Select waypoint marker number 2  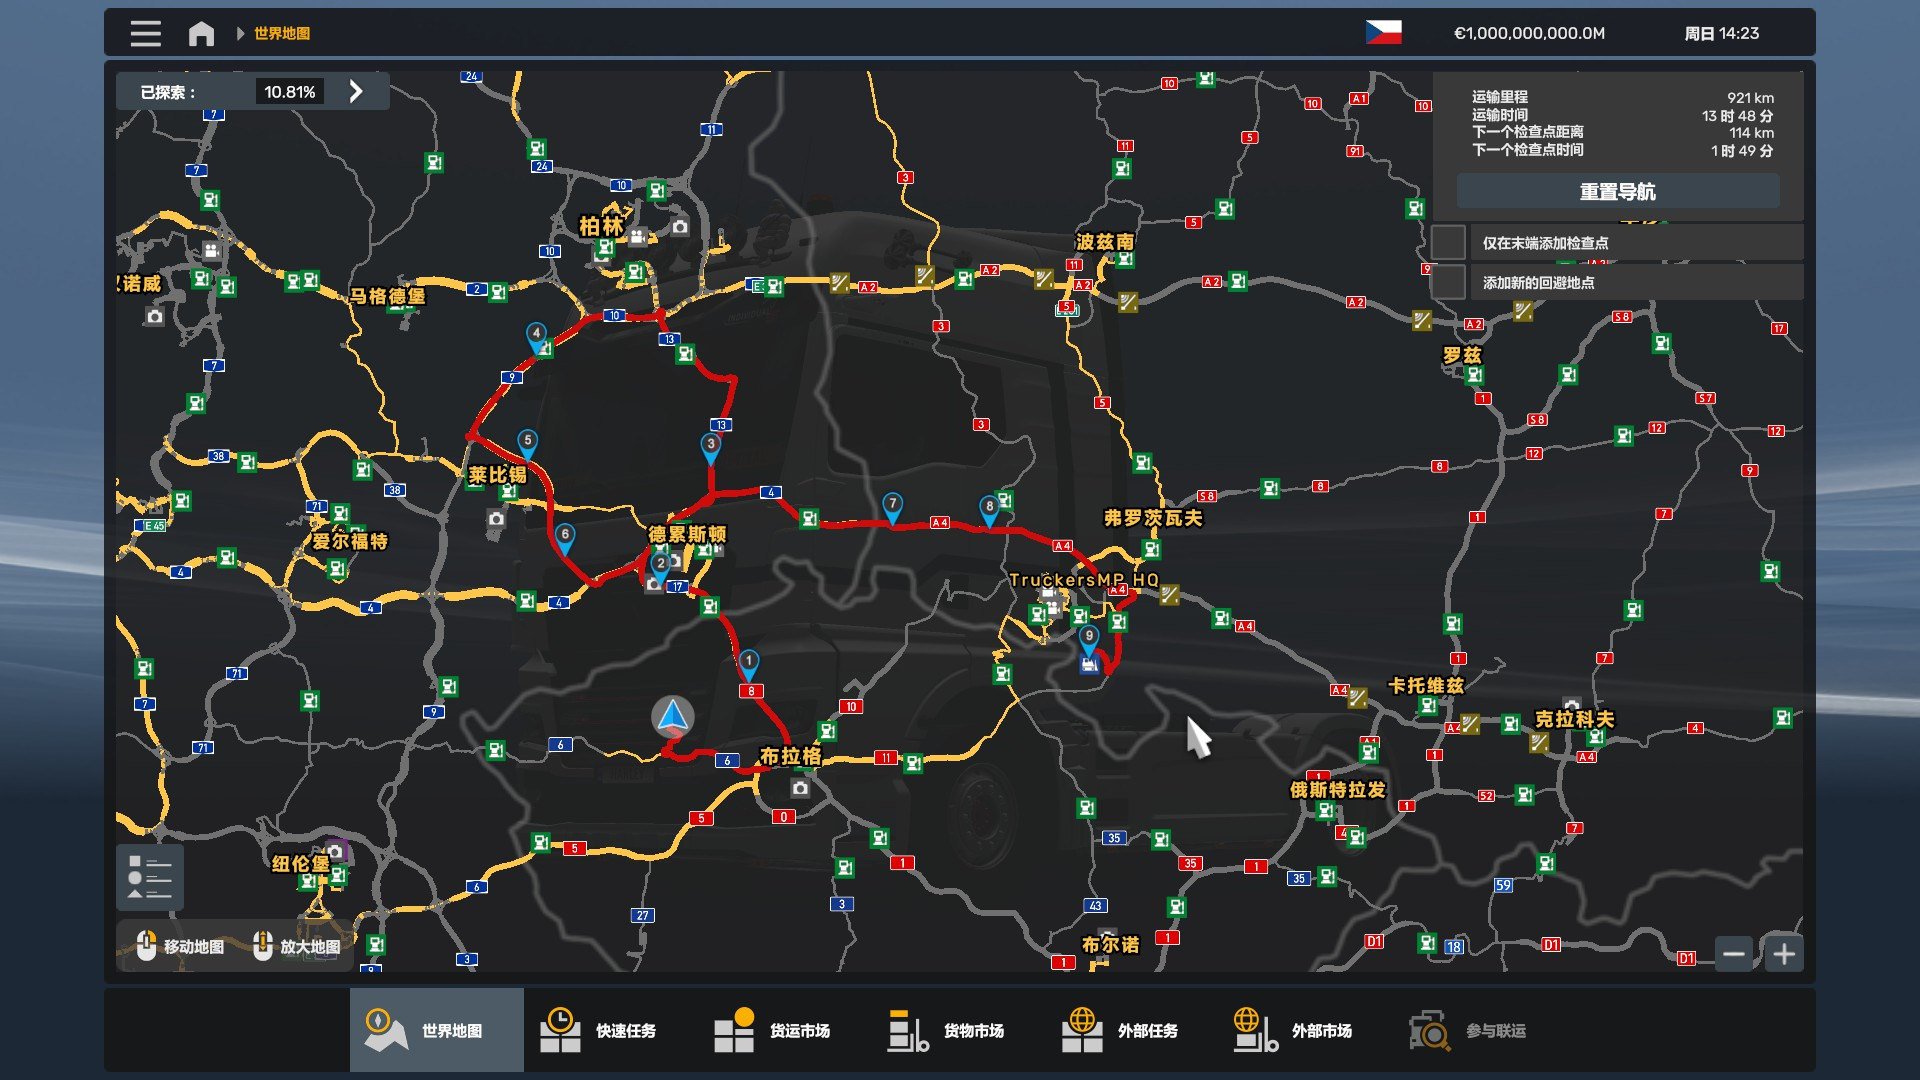[x=661, y=566]
